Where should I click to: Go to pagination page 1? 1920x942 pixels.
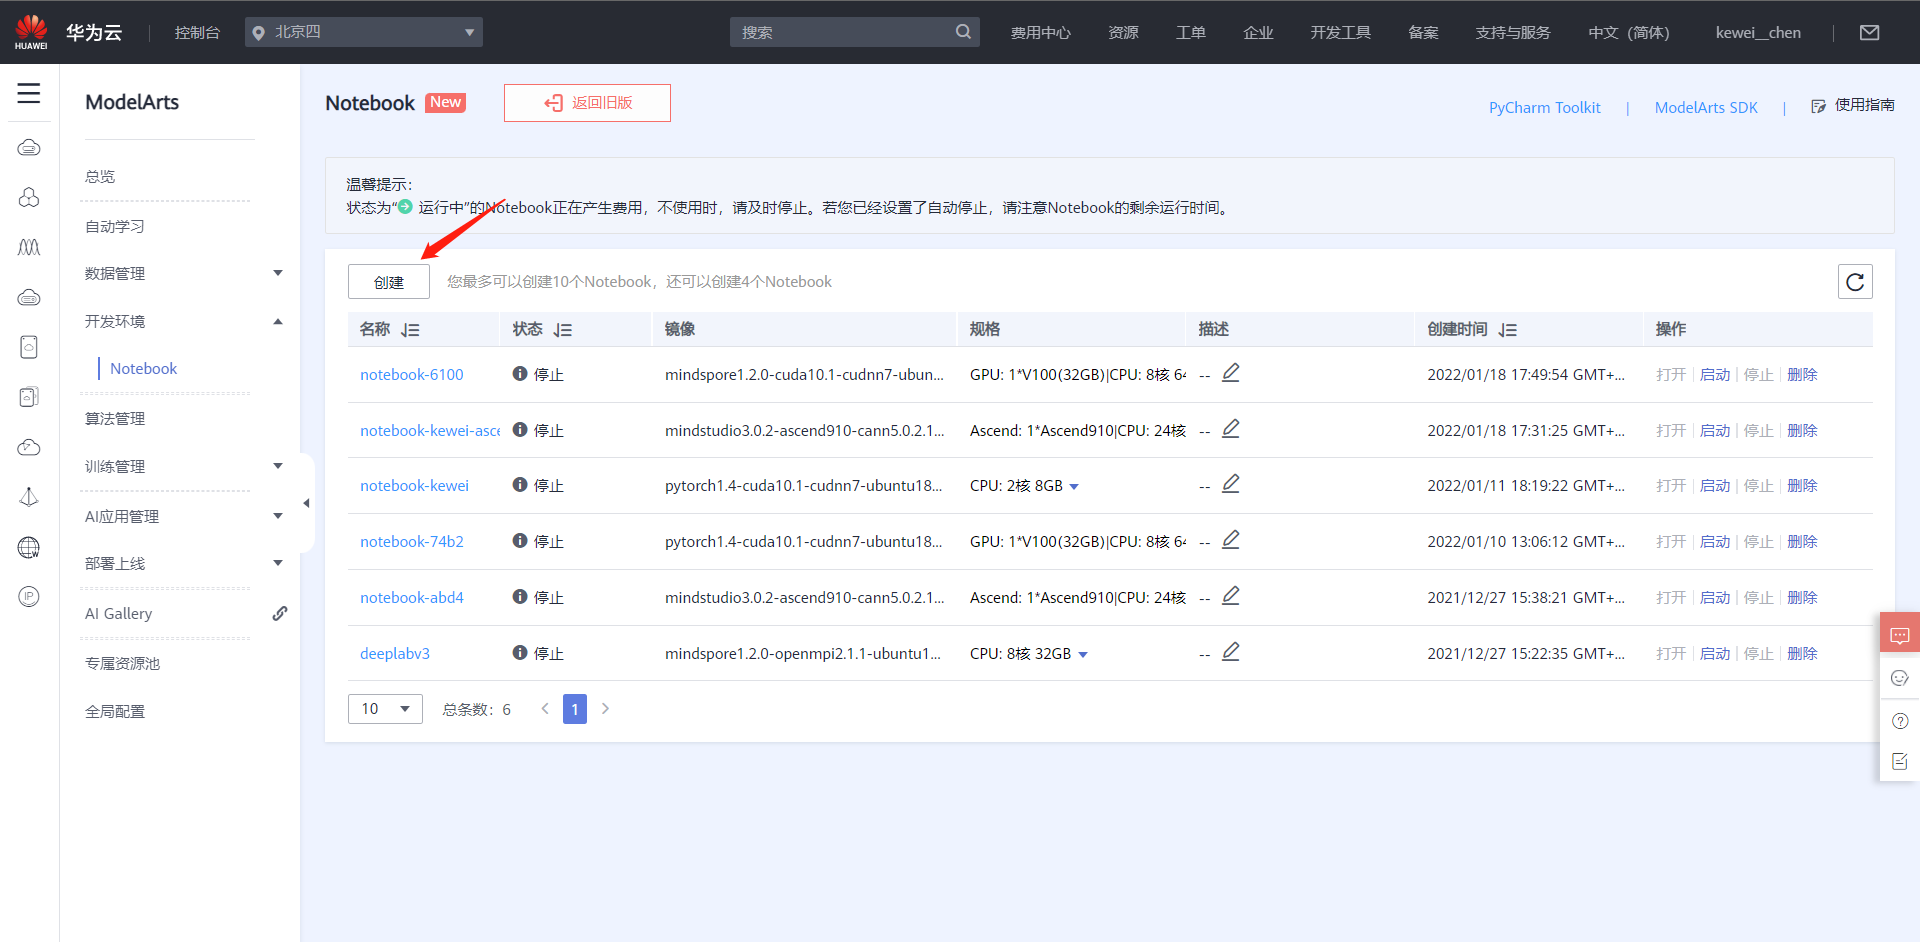tap(575, 709)
